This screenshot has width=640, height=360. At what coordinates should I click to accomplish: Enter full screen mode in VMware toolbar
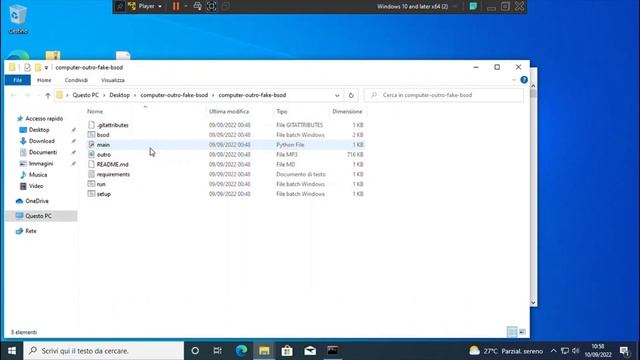click(211, 6)
